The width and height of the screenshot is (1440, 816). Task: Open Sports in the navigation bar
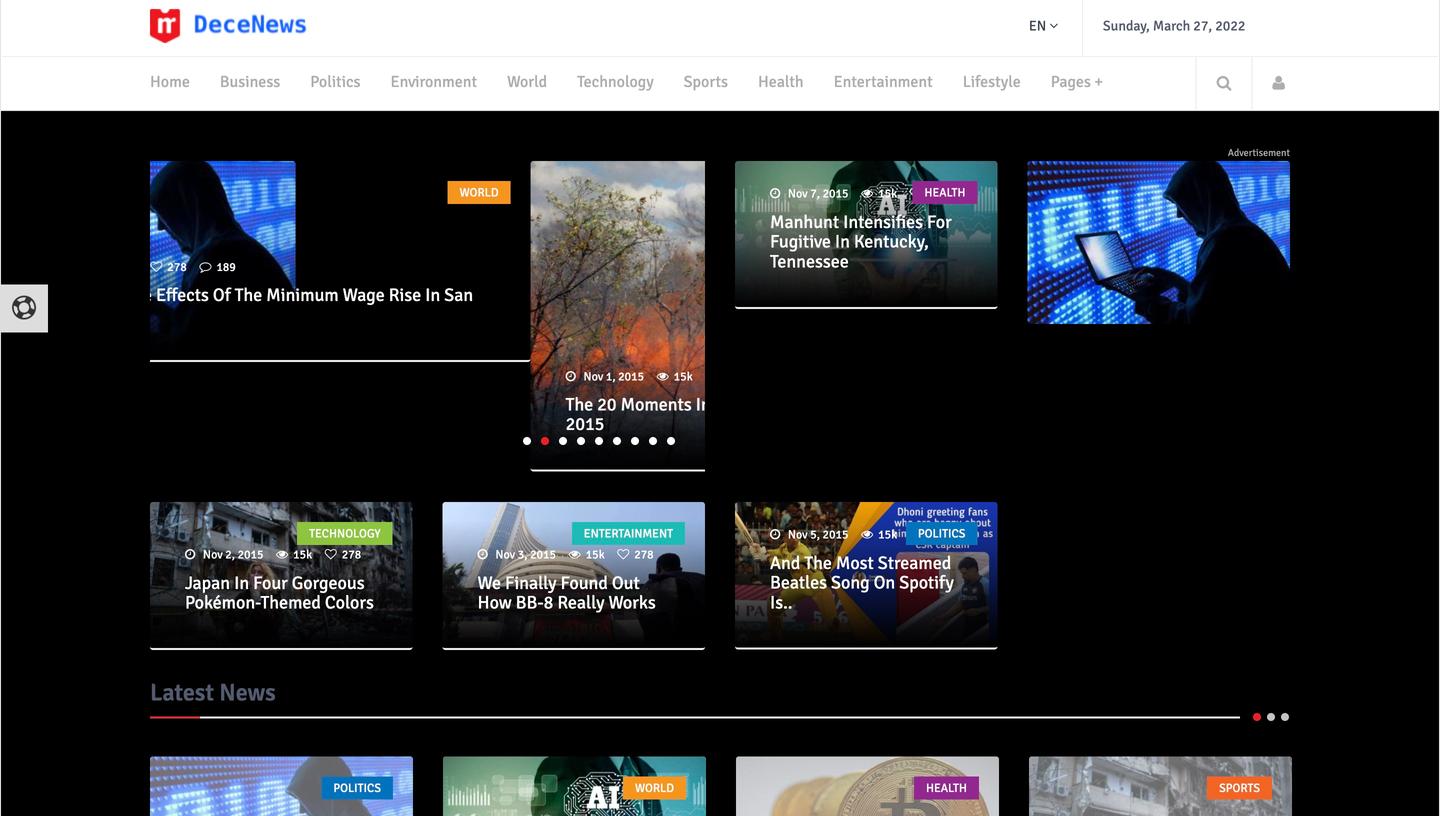(706, 82)
